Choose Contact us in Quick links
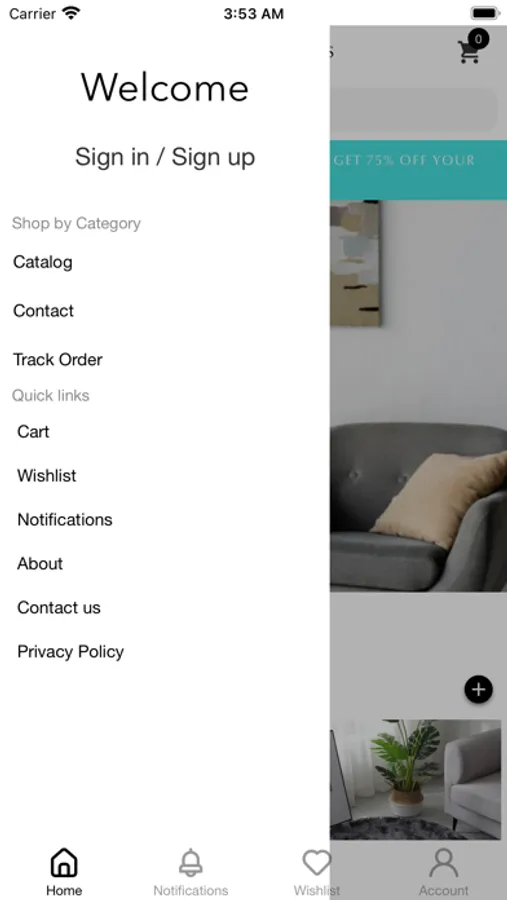Screen dimensions: 507x900 pyautogui.click(x=59, y=607)
